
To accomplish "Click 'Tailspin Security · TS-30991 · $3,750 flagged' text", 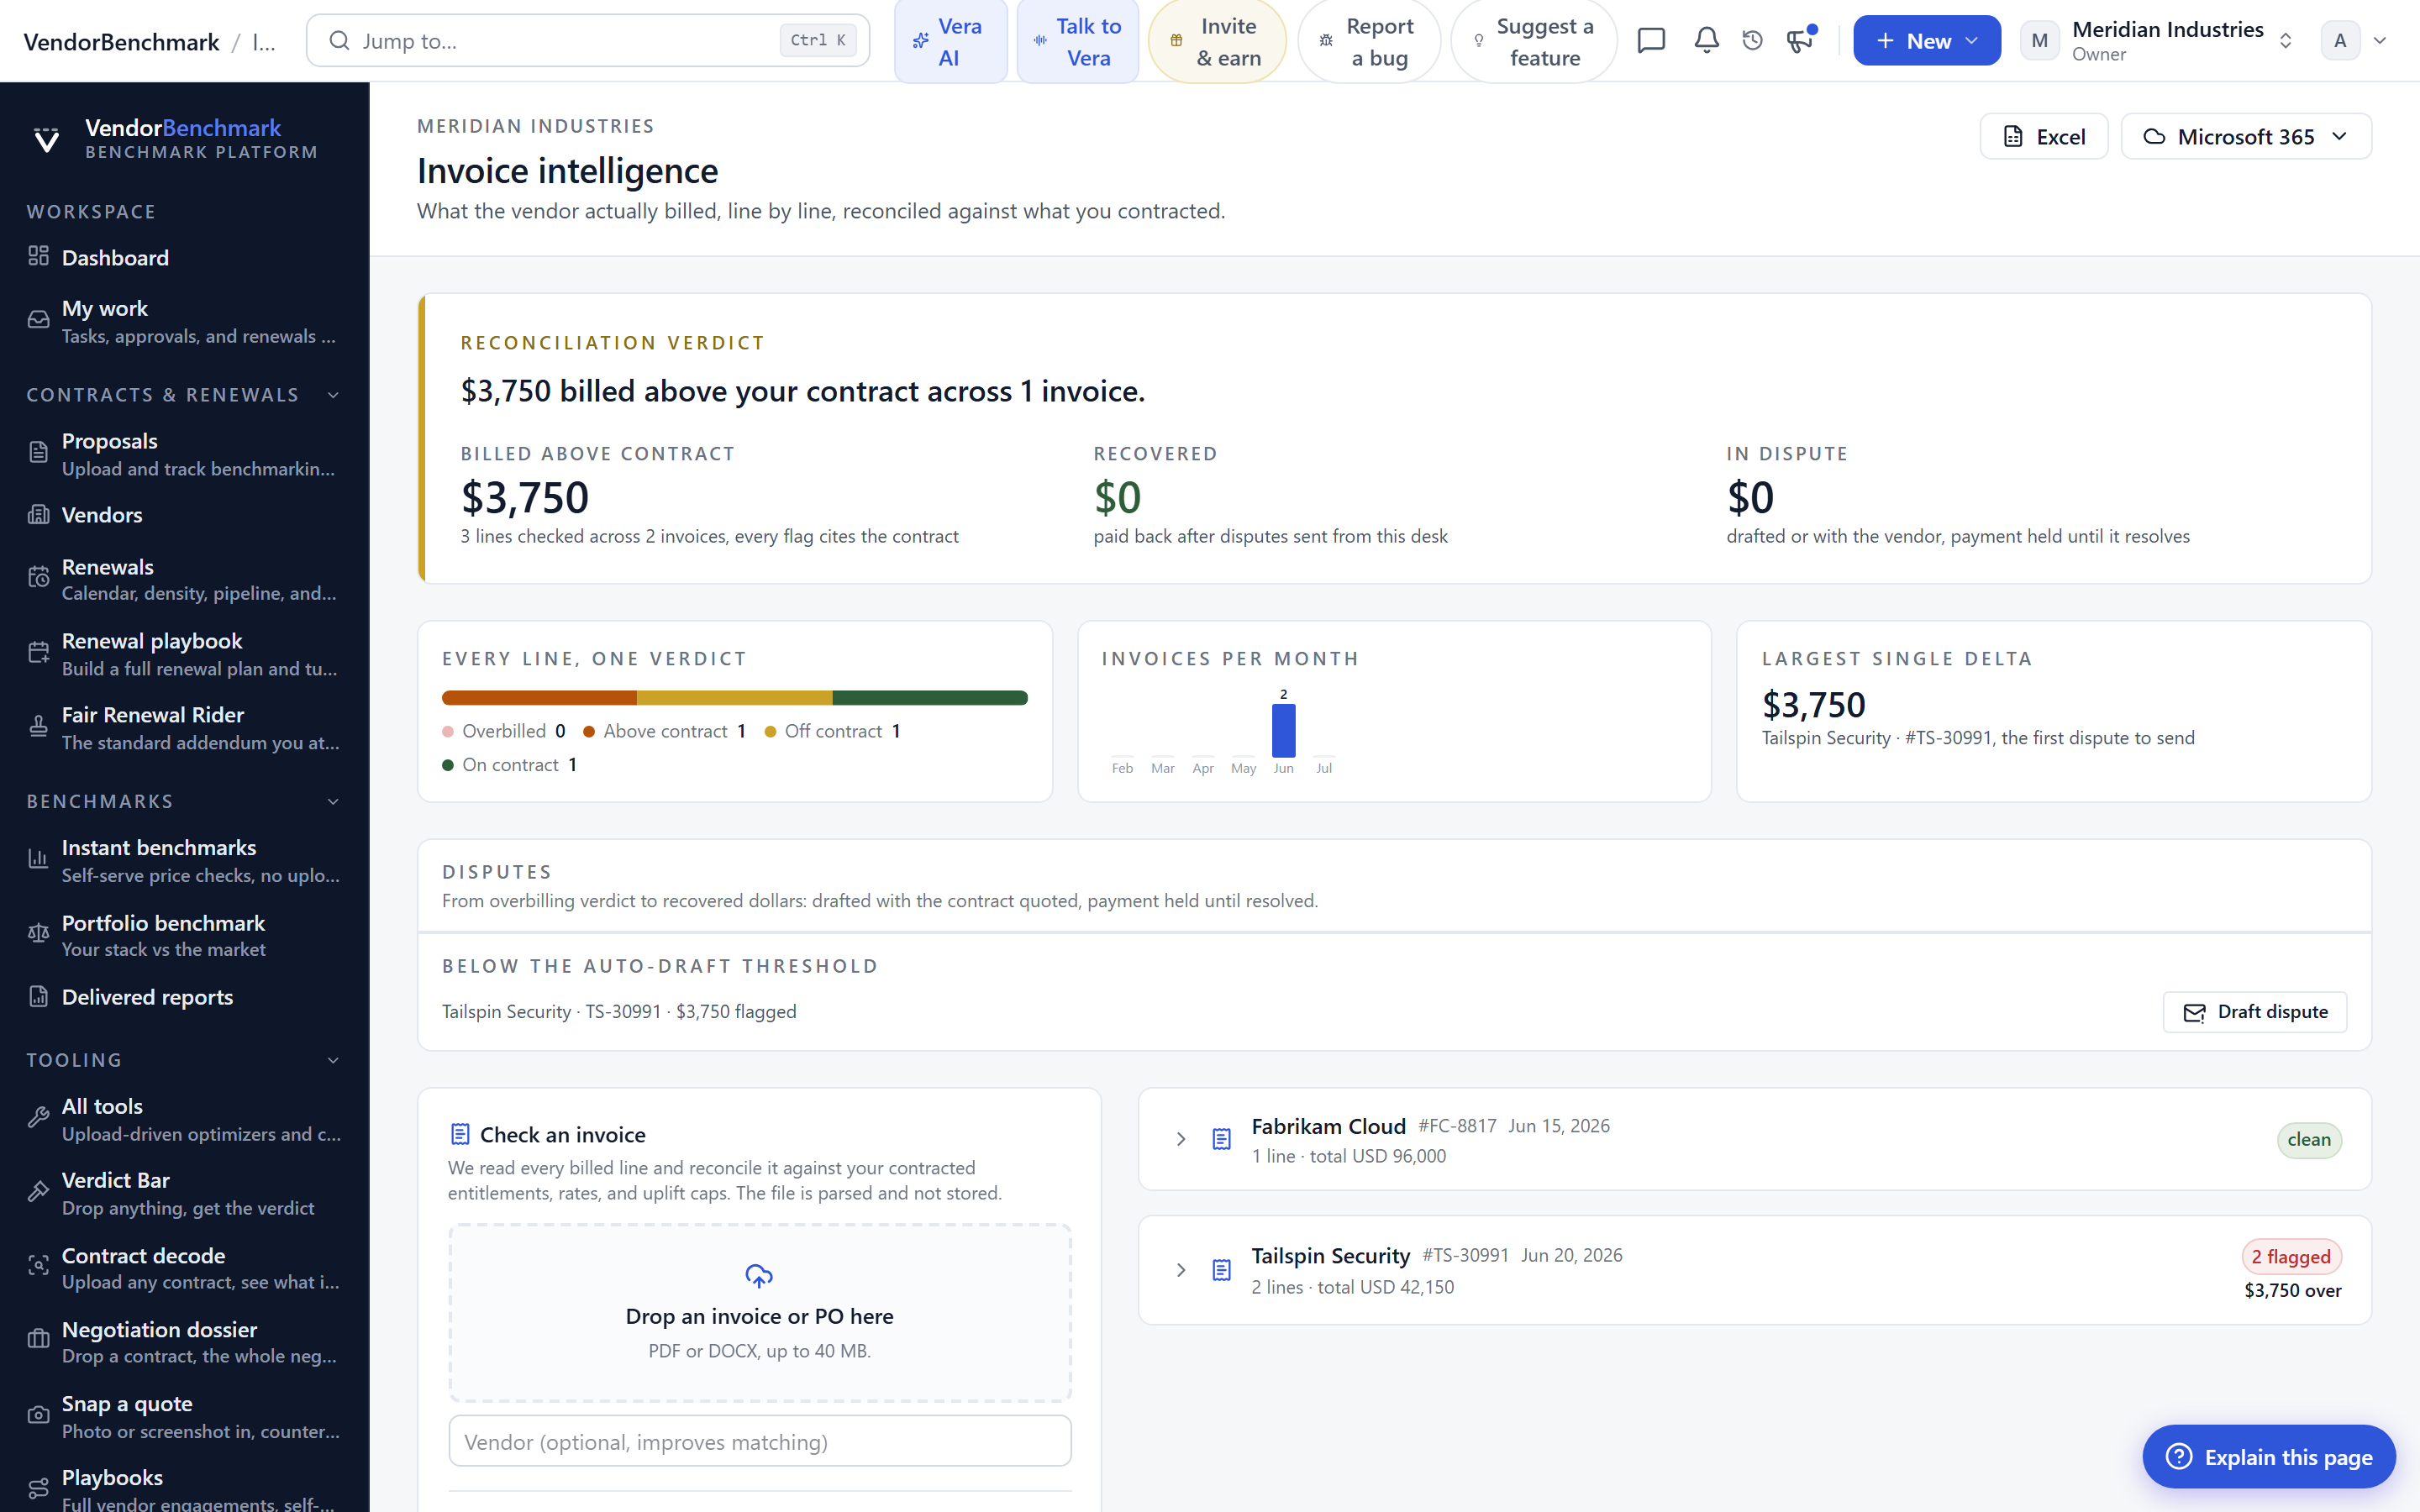I will 619,1012.
